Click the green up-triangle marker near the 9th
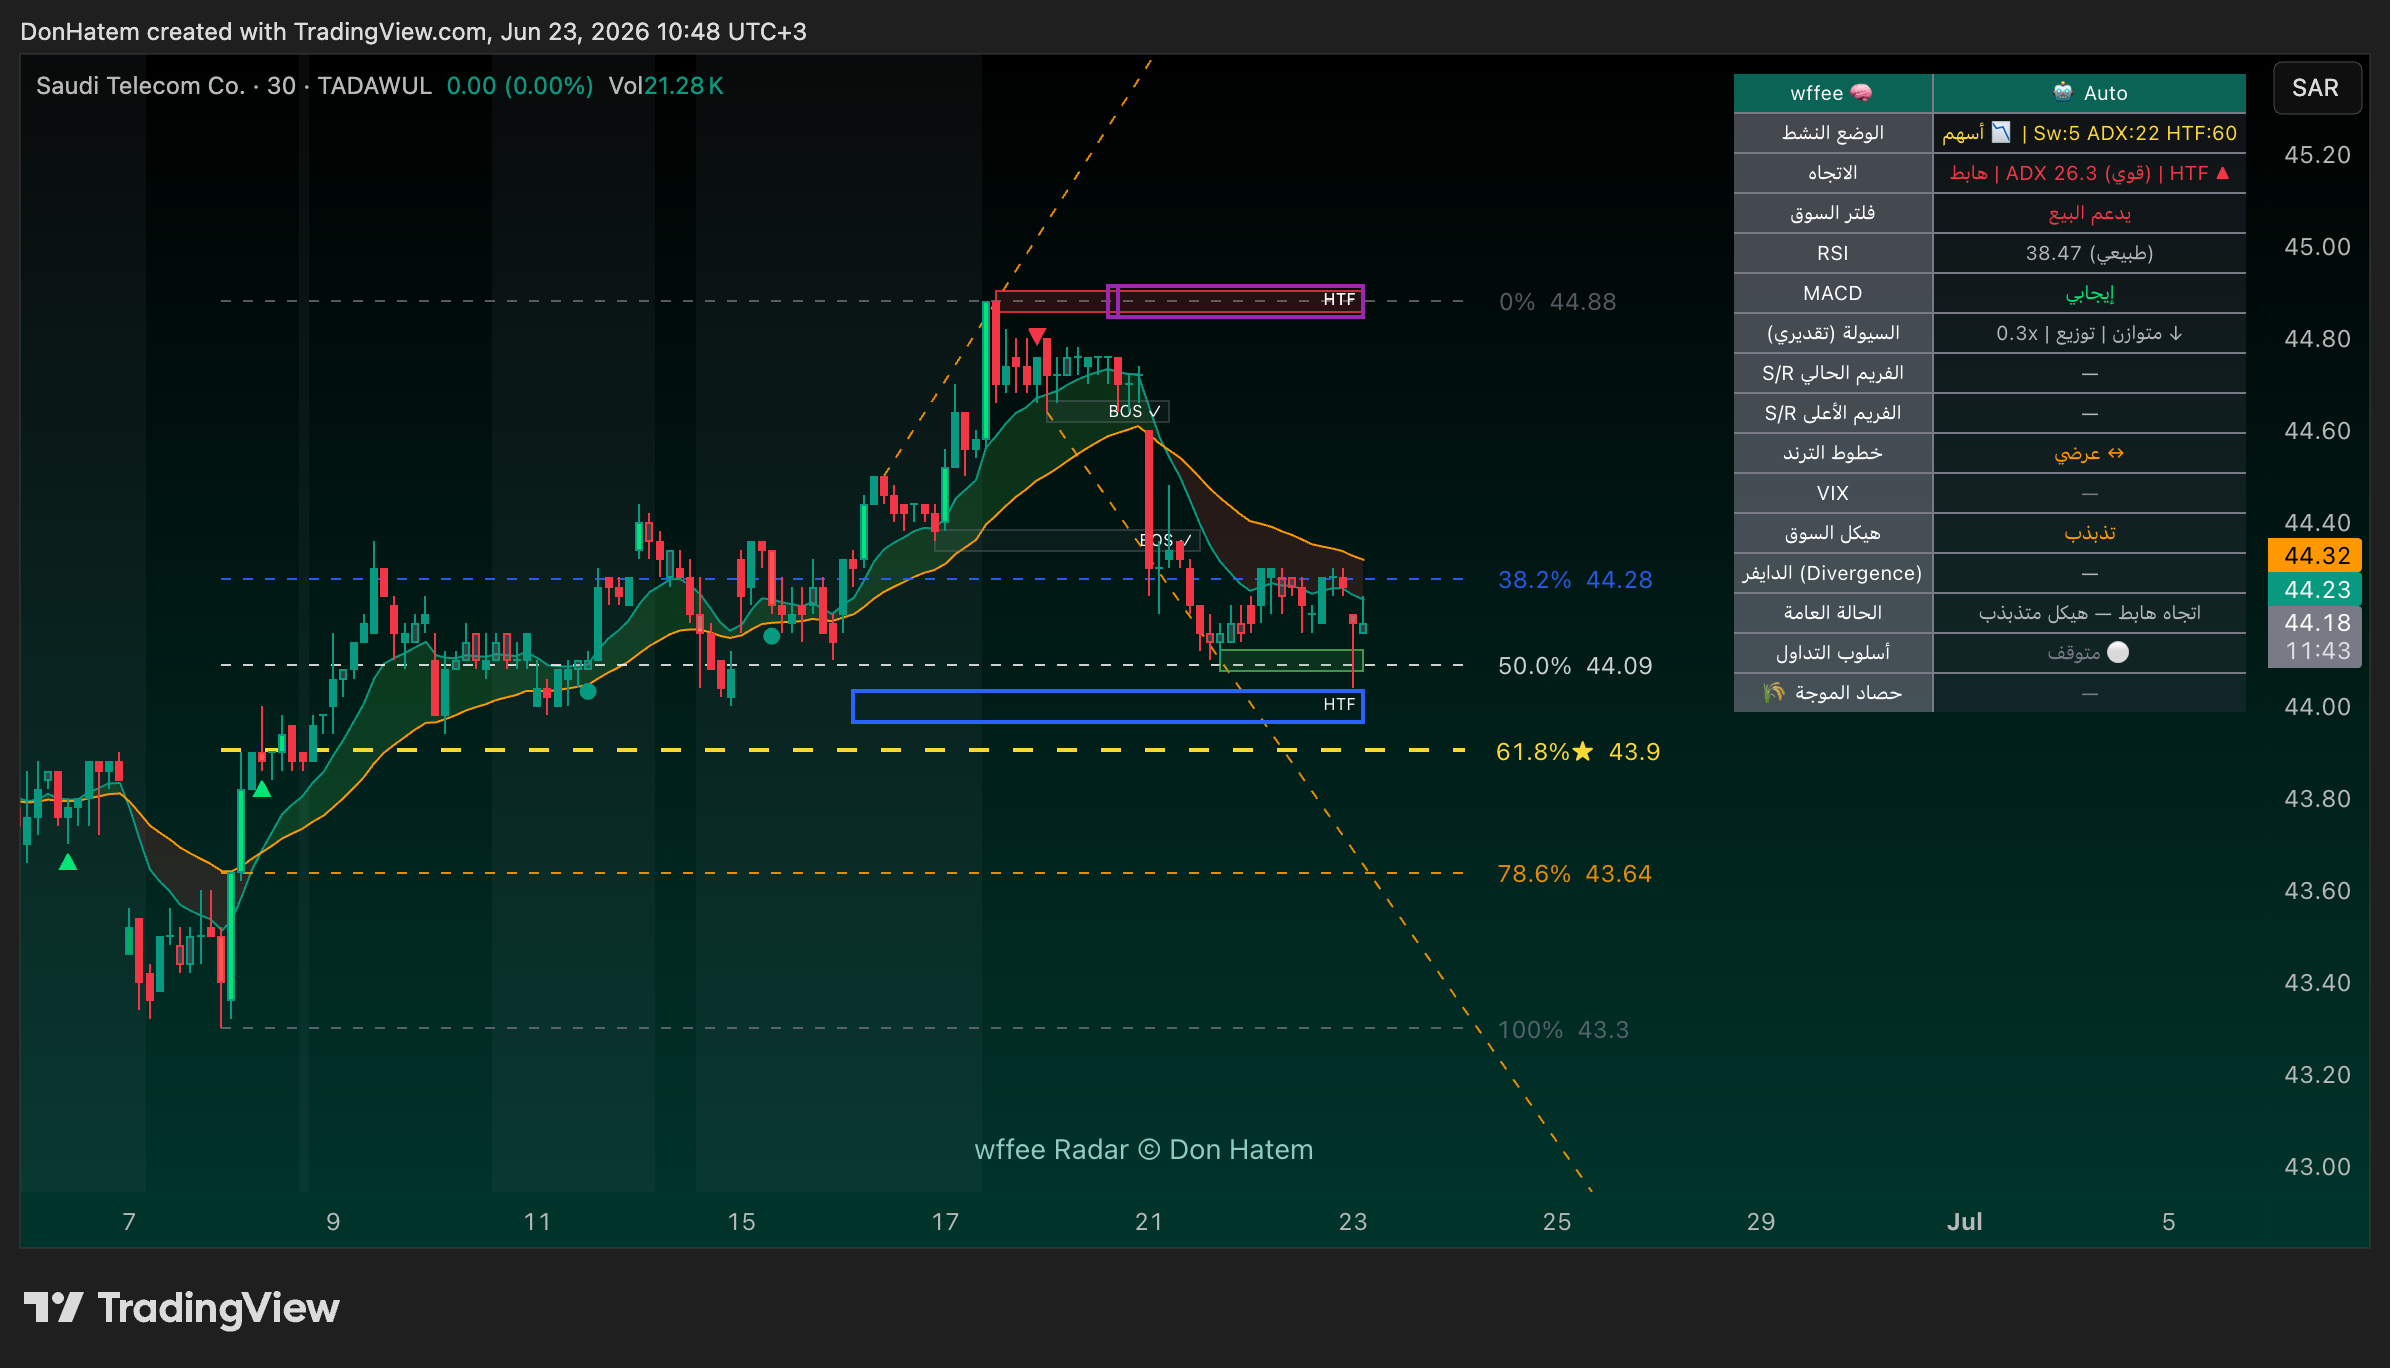This screenshot has height=1368, width=2390. coord(262,789)
